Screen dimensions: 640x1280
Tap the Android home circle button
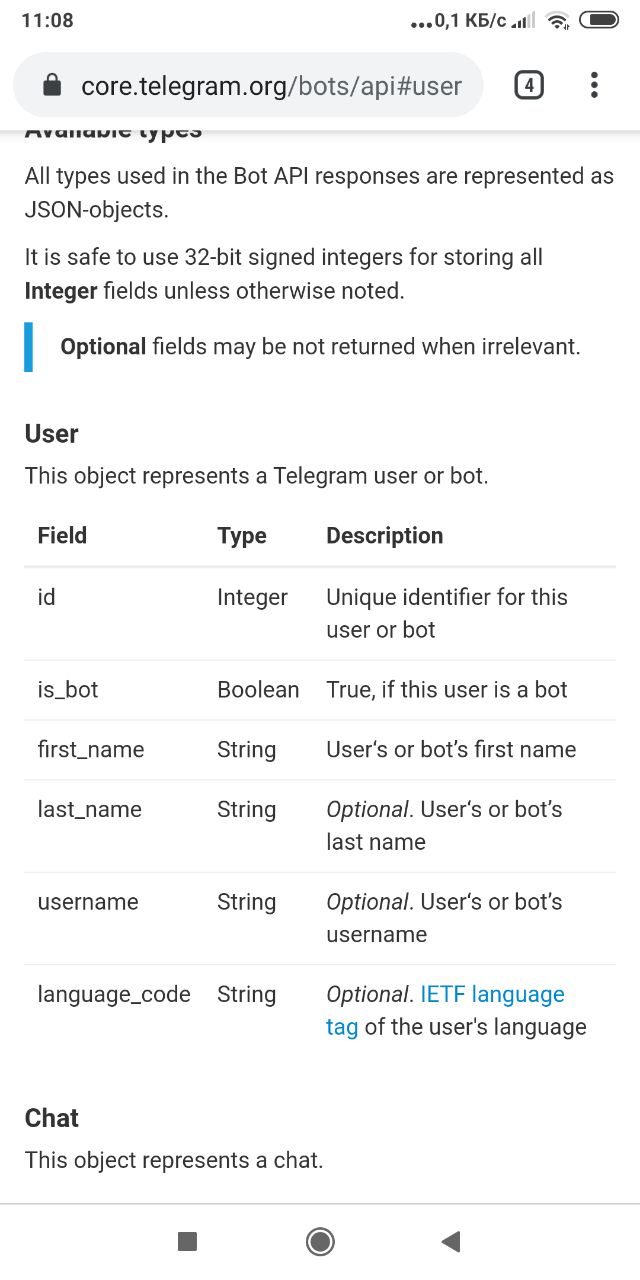coord(320,1241)
